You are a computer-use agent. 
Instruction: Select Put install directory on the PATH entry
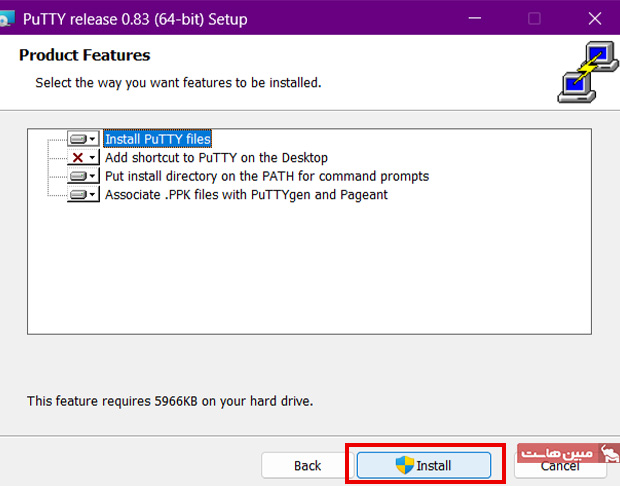click(267, 176)
